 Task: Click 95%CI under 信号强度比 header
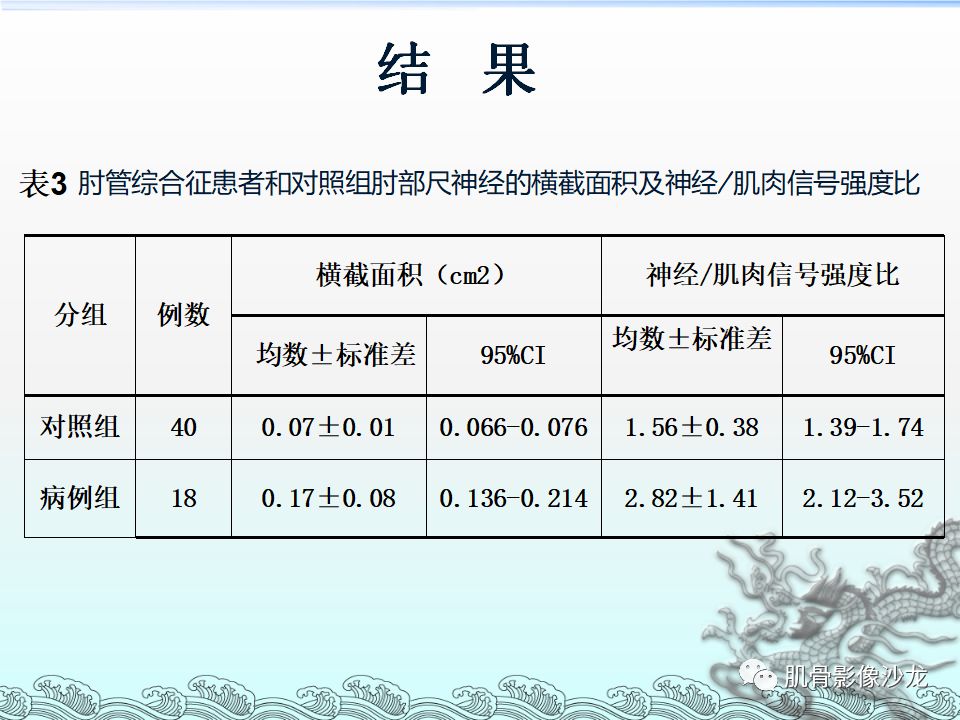pos(863,355)
